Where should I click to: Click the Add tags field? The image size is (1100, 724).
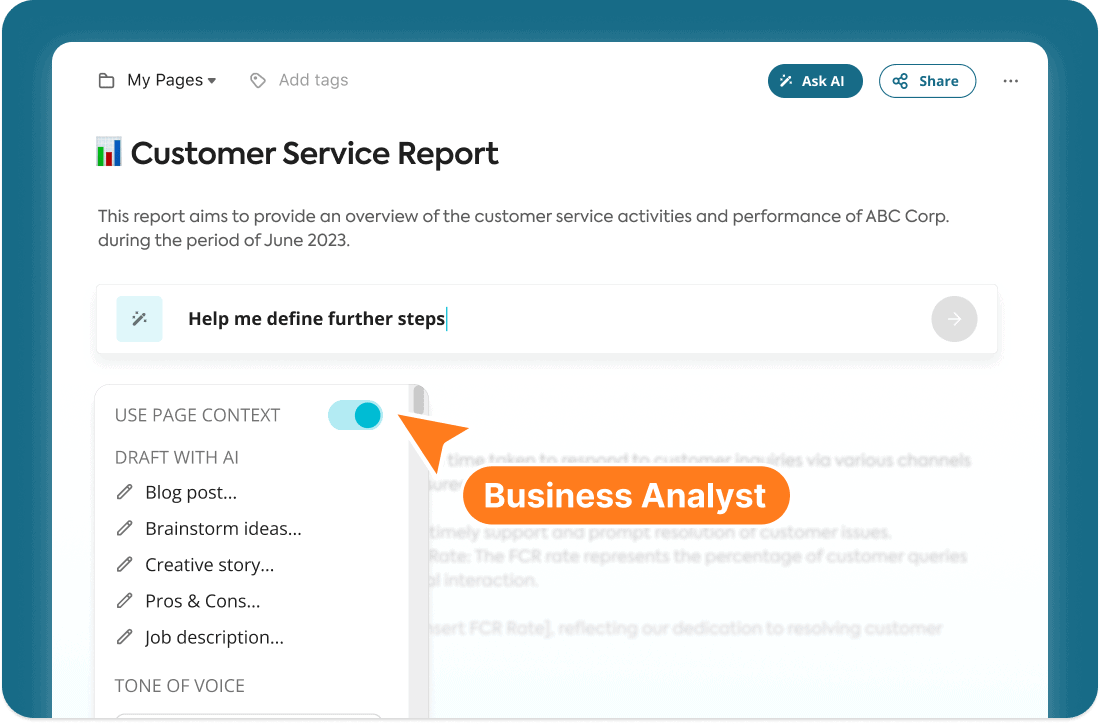tap(313, 81)
